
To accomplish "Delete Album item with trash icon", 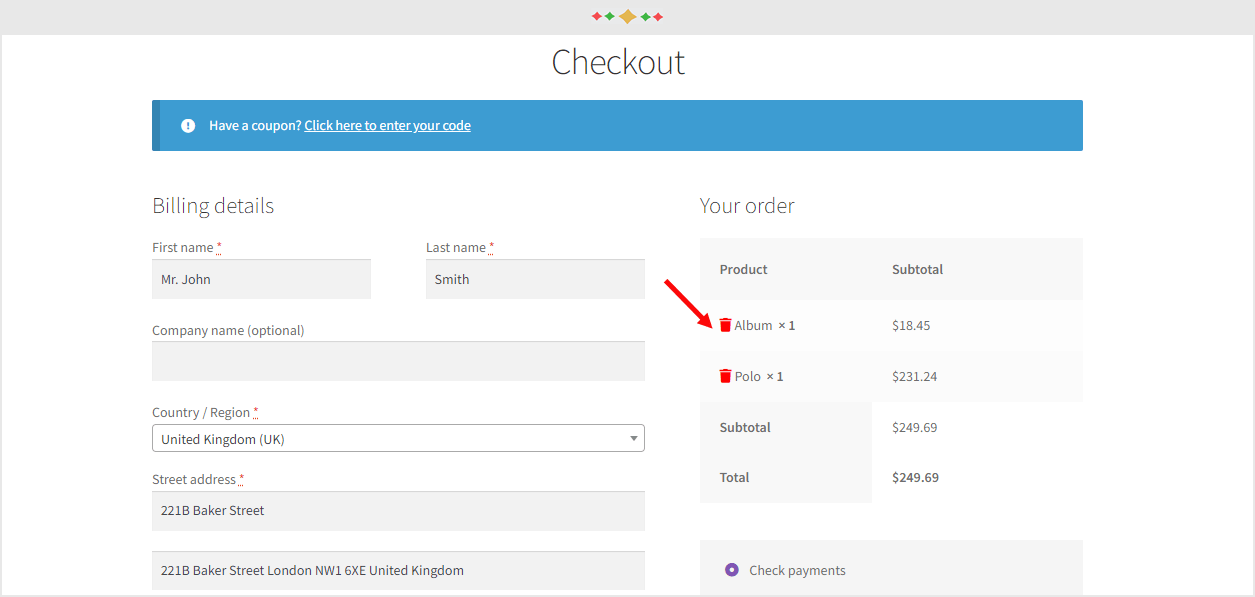I will 725,325.
